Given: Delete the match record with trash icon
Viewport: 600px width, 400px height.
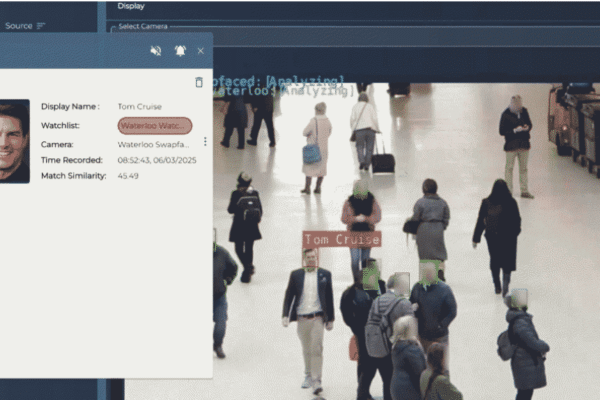Looking at the screenshot, I should (x=198, y=82).
